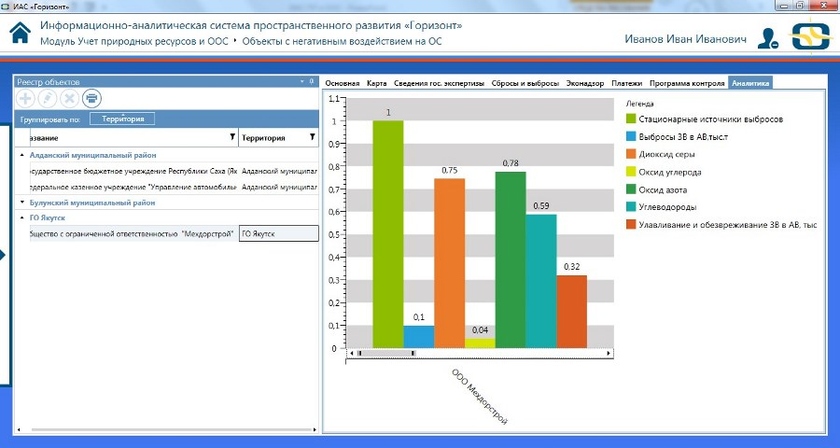Open the Сбросы и выбросы tab
This screenshot has width=840, height=448.
[524, 83]
